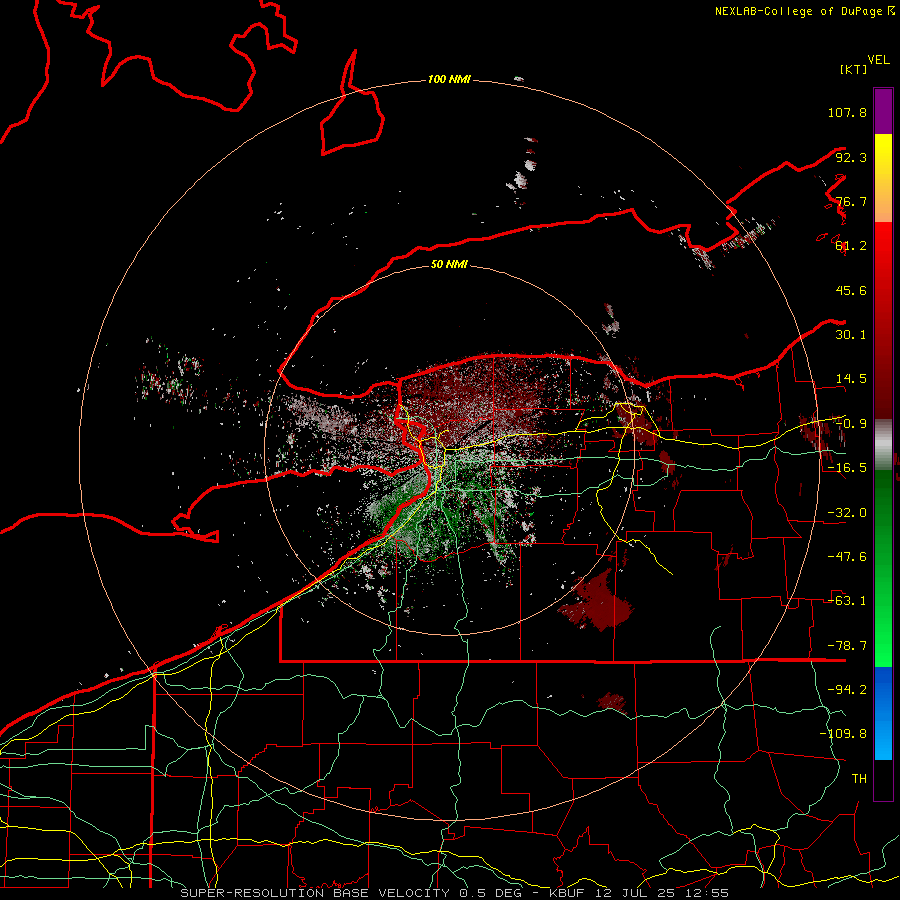Click the TH label on legend

point(859,779)
